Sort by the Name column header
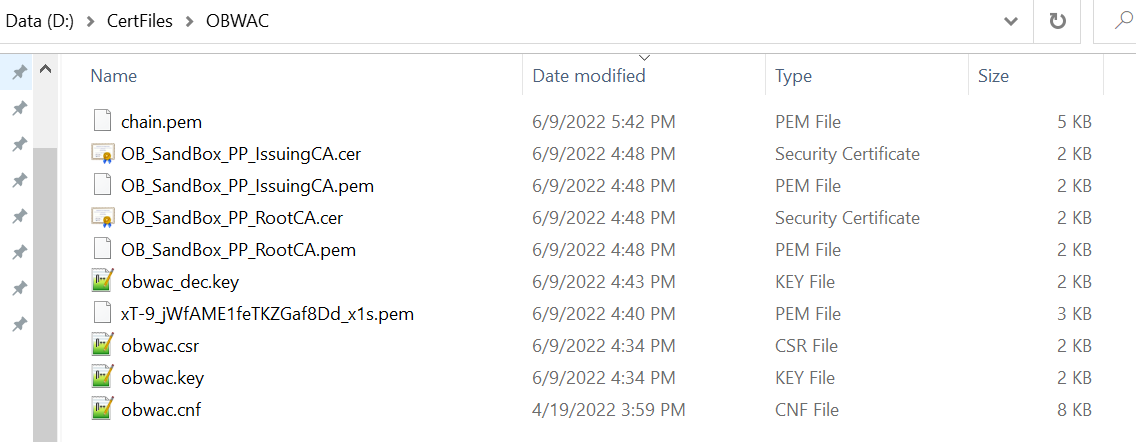The width and height of the screenshot is (1136, 442). click(113, 76)
